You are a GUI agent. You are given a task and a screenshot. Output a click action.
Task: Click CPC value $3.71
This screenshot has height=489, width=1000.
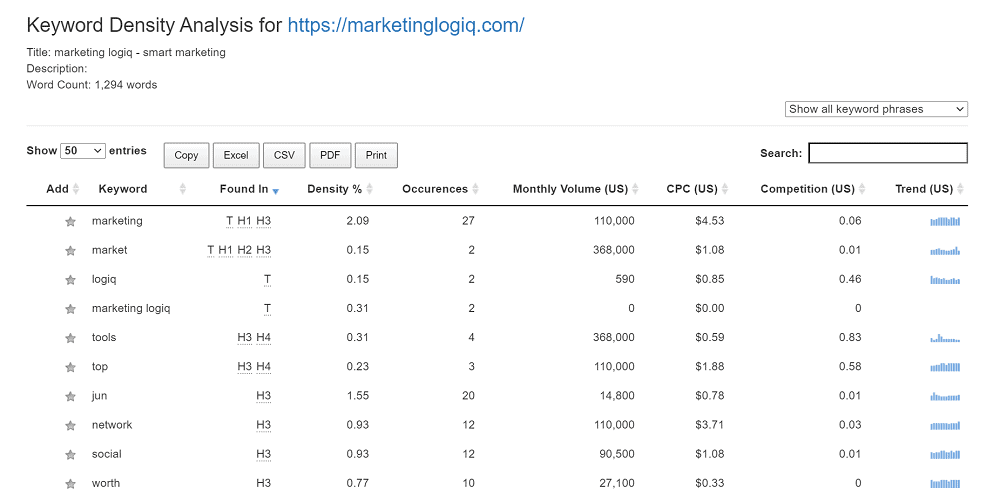710,425
